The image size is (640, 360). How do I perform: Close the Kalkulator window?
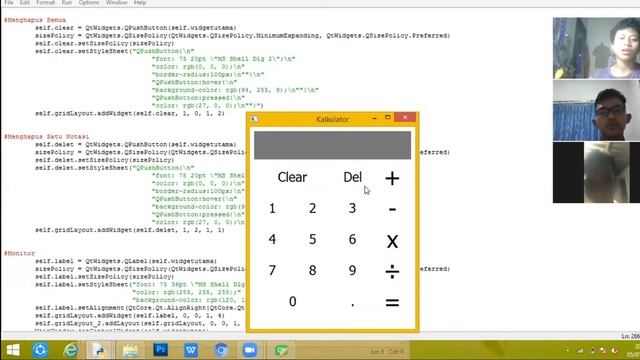pyautogui.click(x=405, y=118)
